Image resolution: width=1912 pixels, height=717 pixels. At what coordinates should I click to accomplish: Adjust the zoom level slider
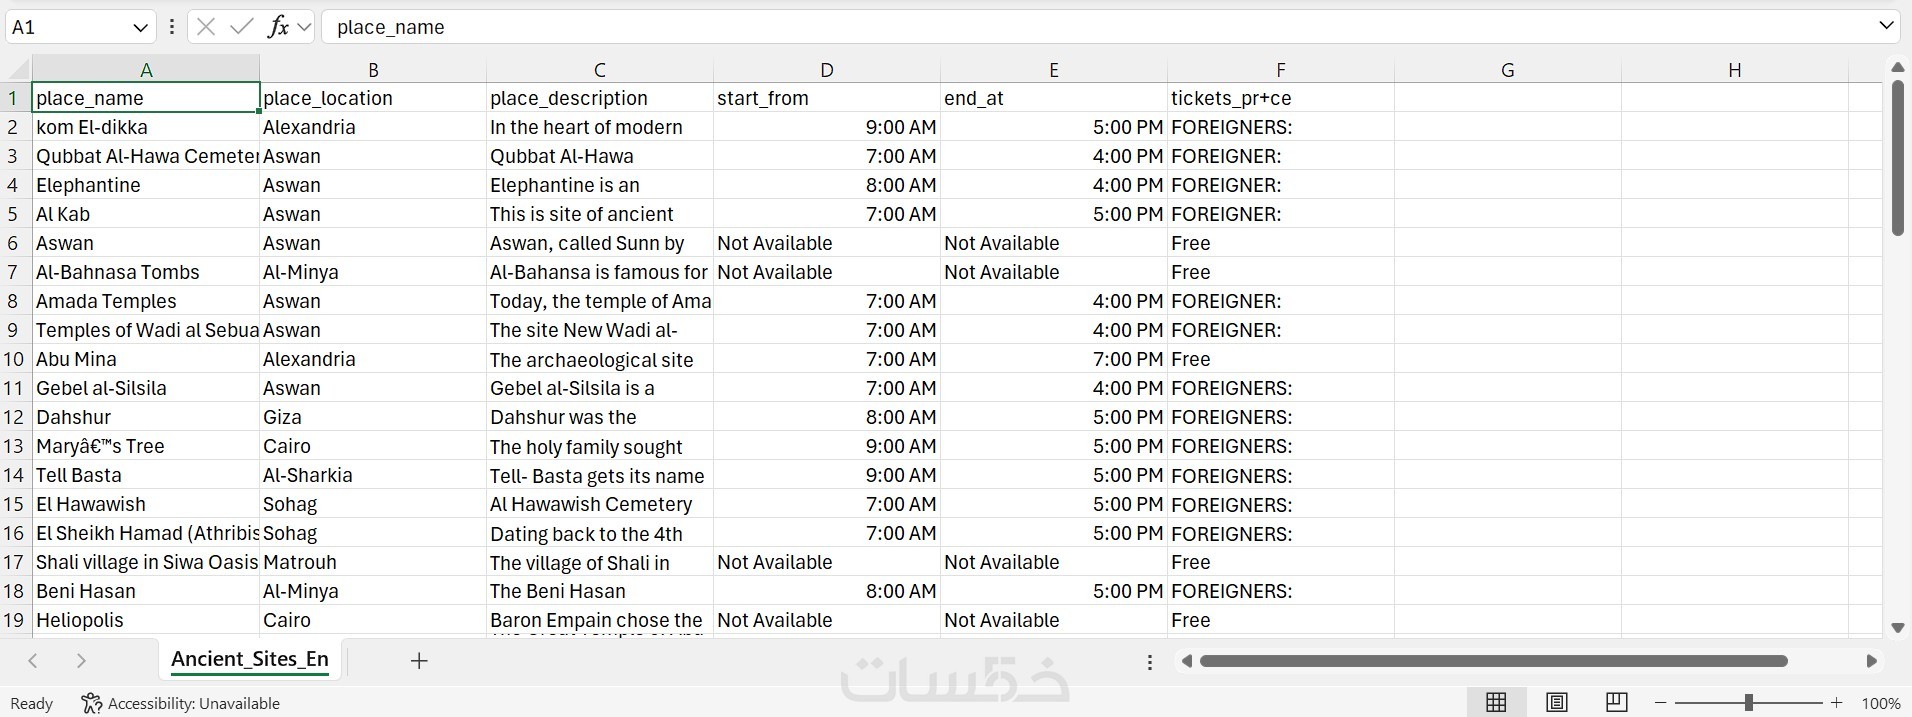click(x=1748, y=703)
